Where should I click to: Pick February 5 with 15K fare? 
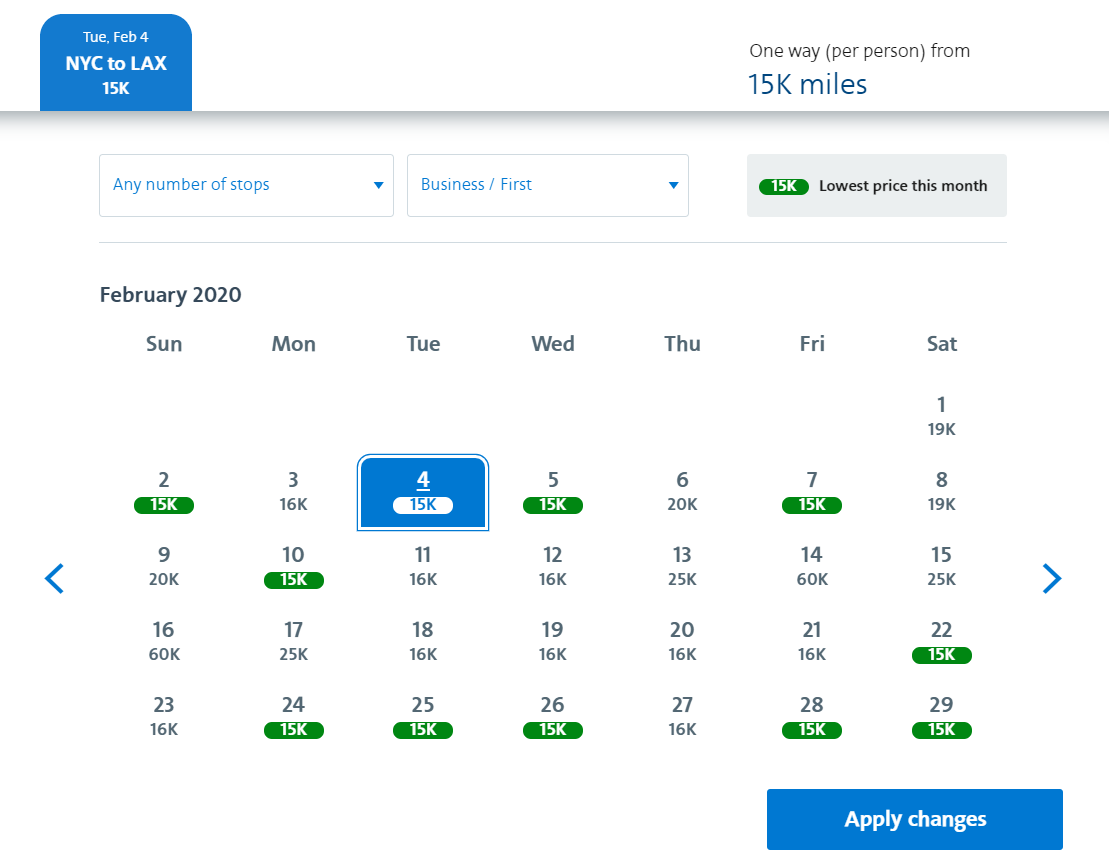[552, 492]
